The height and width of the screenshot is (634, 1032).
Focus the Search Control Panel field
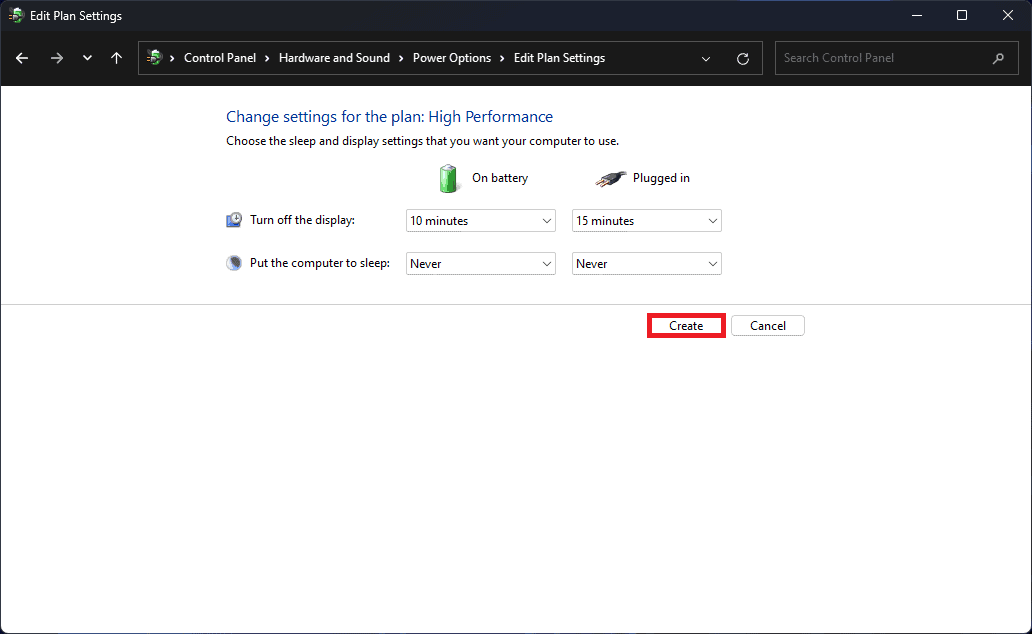(880, 58)
